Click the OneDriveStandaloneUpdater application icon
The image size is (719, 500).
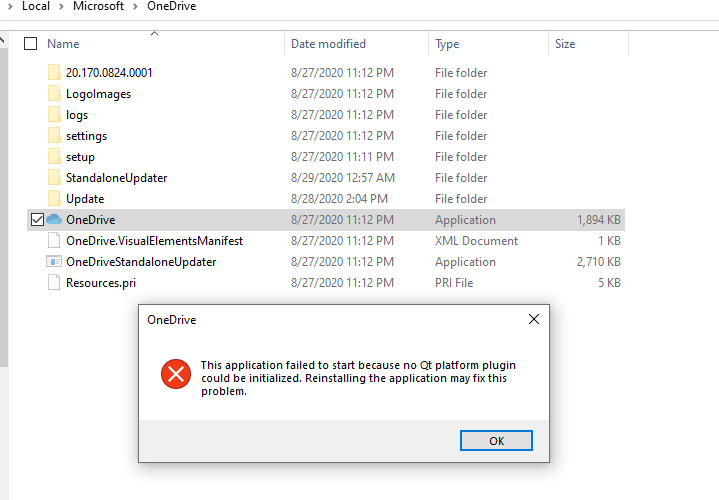pos(54,261)
